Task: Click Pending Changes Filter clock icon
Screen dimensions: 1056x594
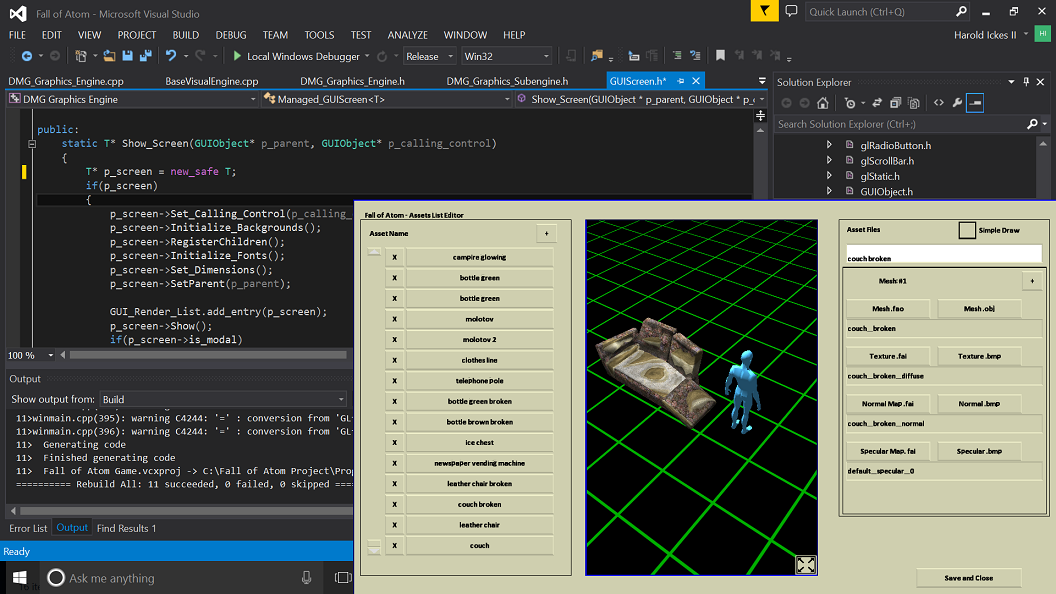Action: click(x=850, y=103)
